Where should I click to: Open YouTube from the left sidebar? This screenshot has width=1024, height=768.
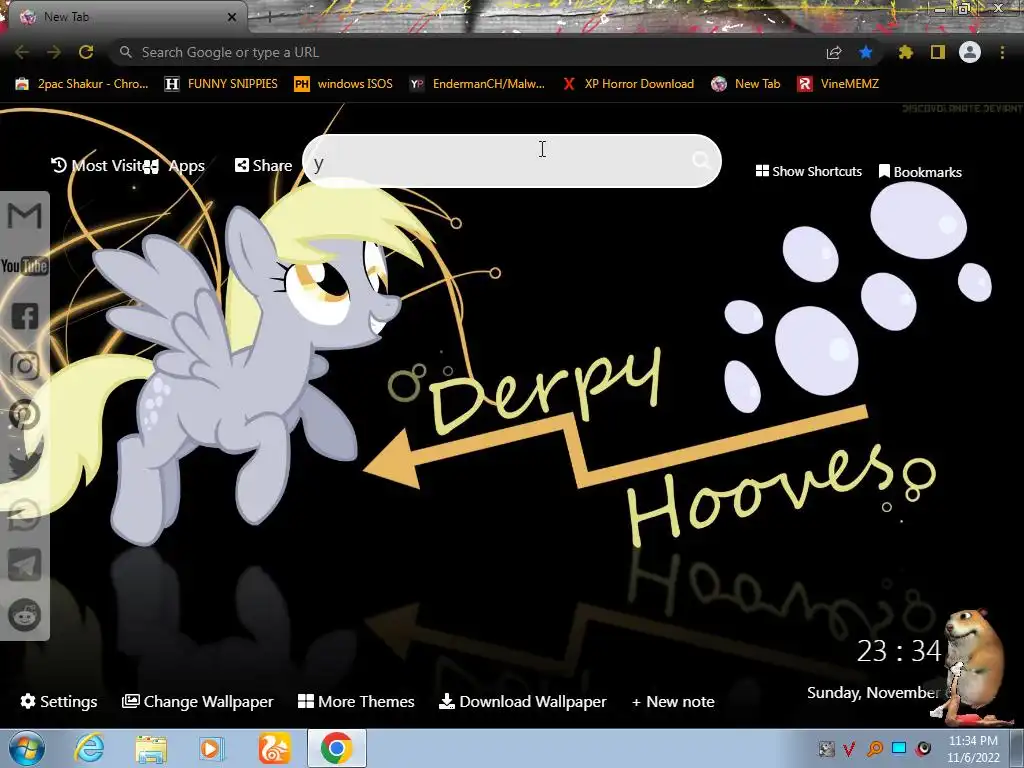pos(25,266)
